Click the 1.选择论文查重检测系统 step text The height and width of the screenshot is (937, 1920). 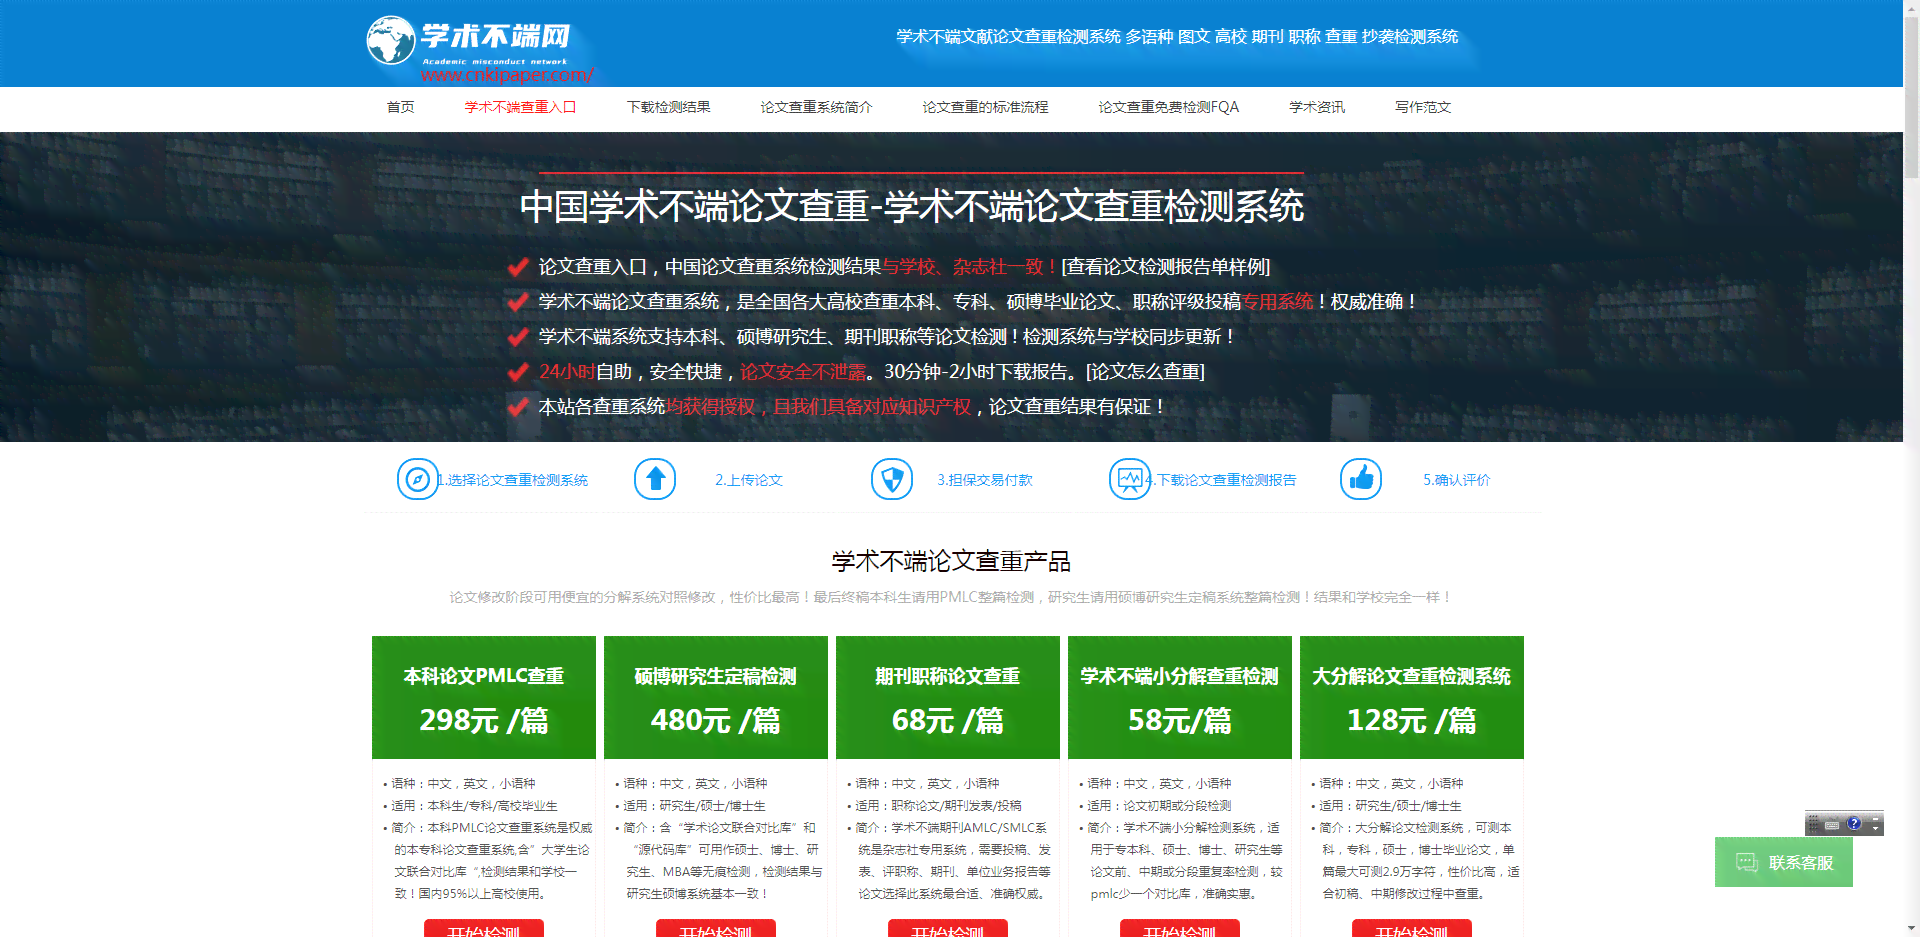click(x=512, y=480)
